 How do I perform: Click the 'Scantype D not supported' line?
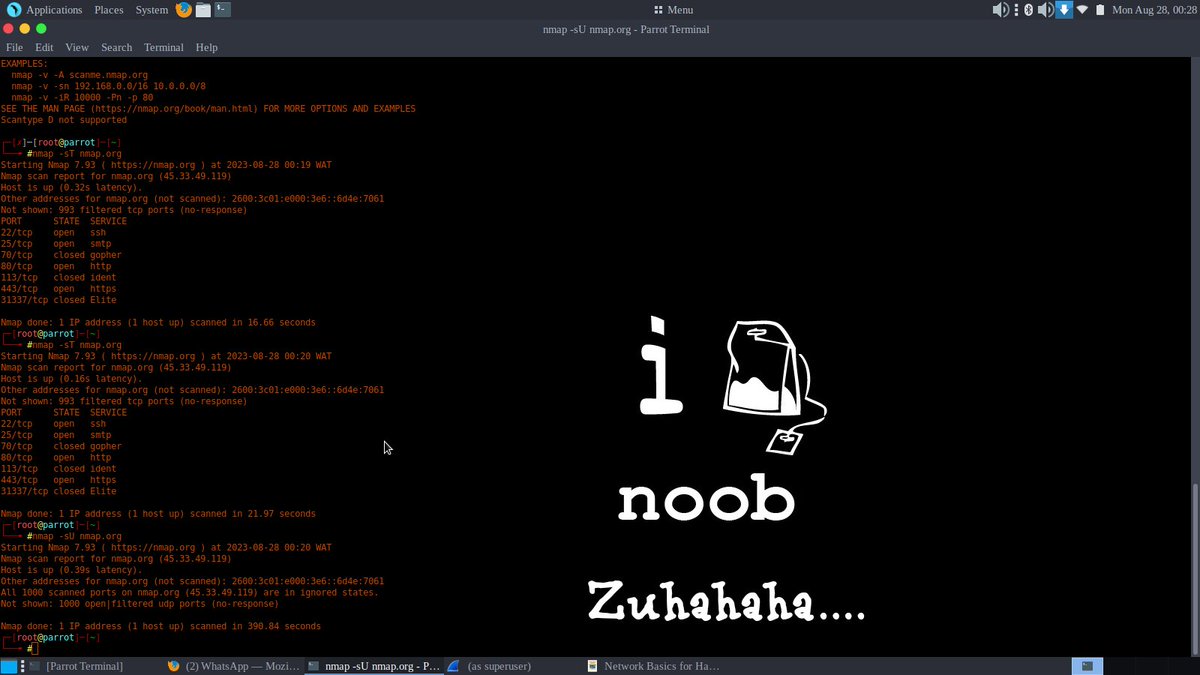(x=64, y=120)
